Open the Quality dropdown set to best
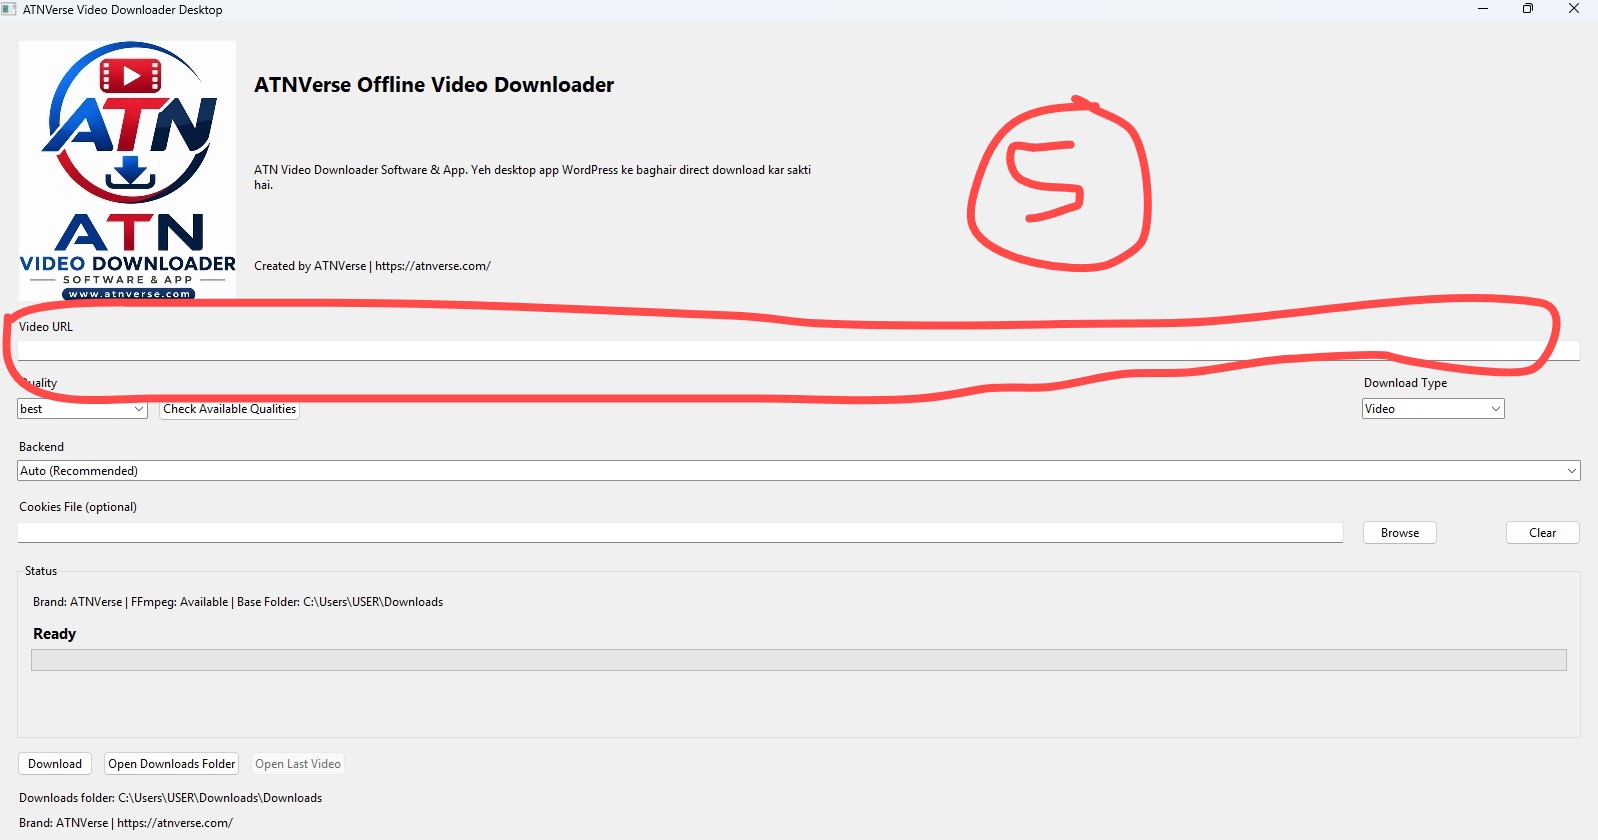This screenshot has width=1598, height=840. pos(82,409)
